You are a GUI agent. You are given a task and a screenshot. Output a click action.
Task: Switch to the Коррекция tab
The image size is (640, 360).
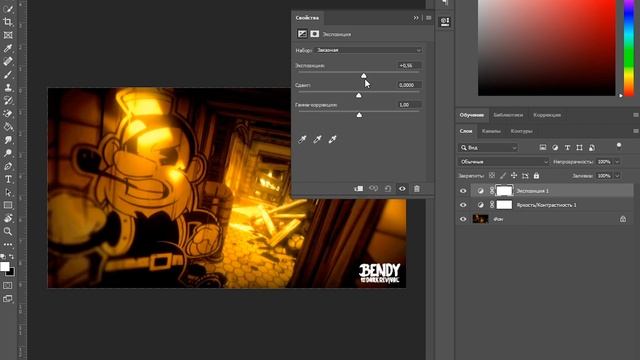[x=547, y=115]
